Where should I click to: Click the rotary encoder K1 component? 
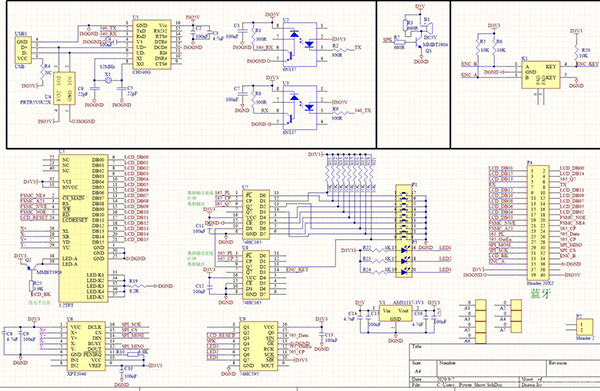tap(541, 75)
